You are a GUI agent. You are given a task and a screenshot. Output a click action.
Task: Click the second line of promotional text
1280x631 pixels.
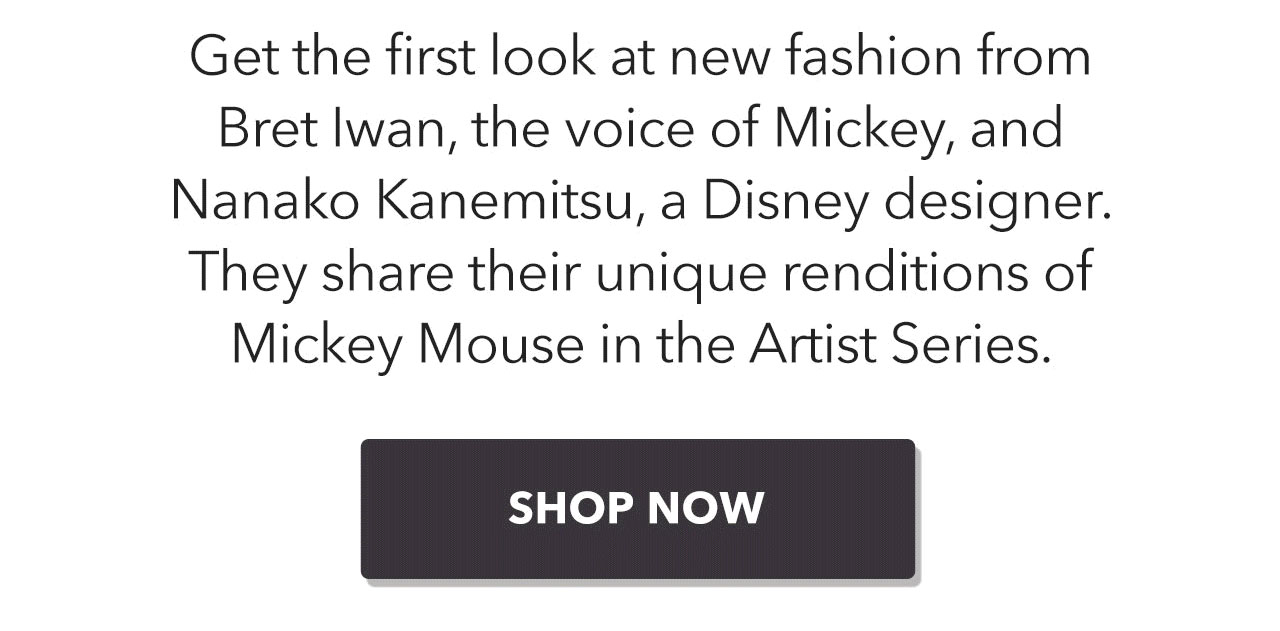coord(640,127)
